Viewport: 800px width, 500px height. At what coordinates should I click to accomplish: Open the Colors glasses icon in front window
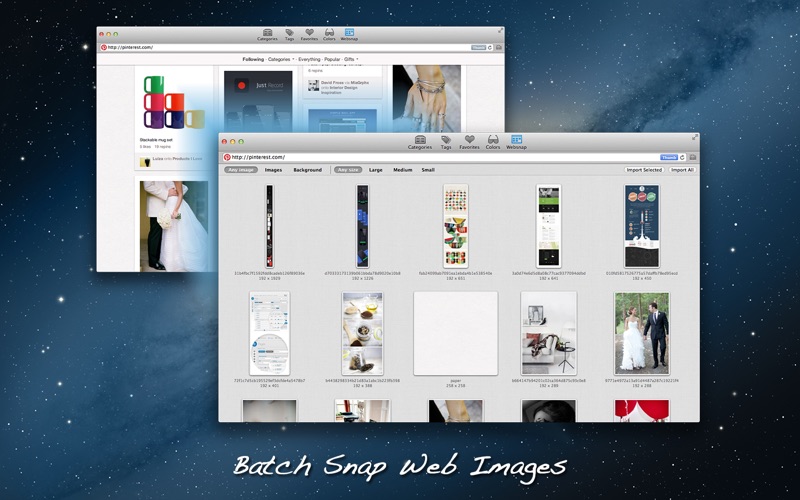pyautogui.click(x=493, y=142)
